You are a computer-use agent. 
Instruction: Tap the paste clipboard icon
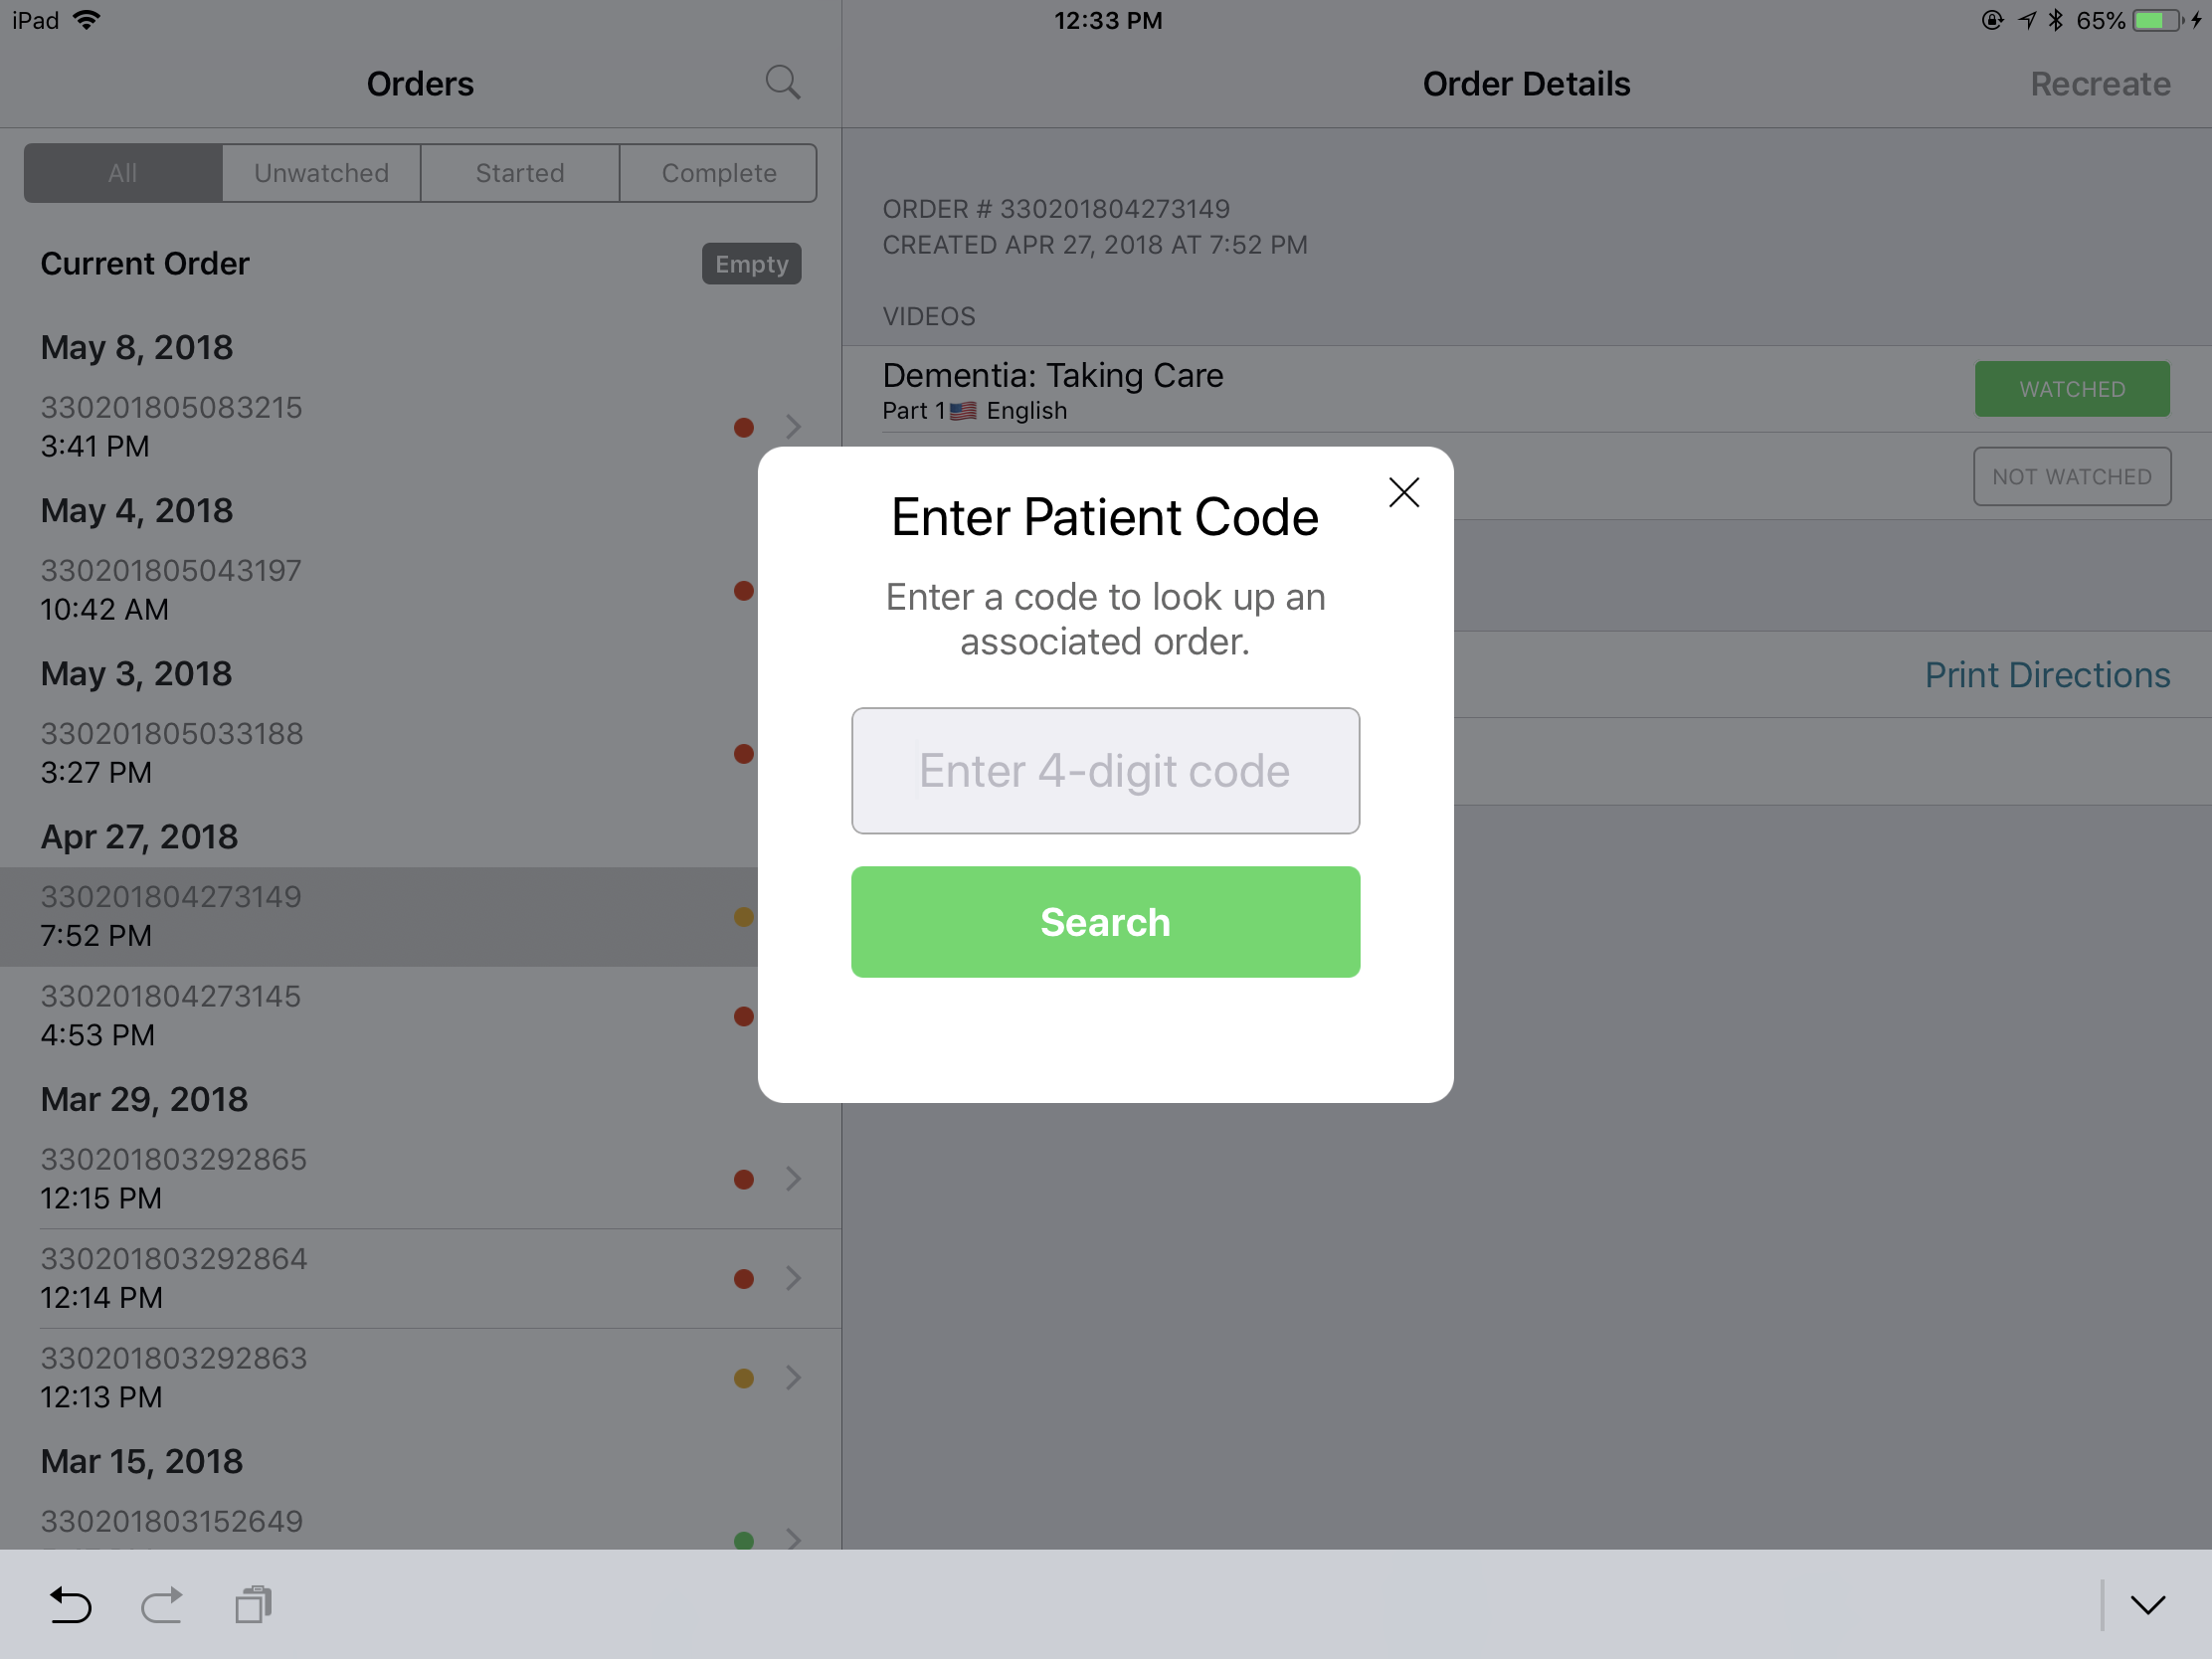(253, 1604)
